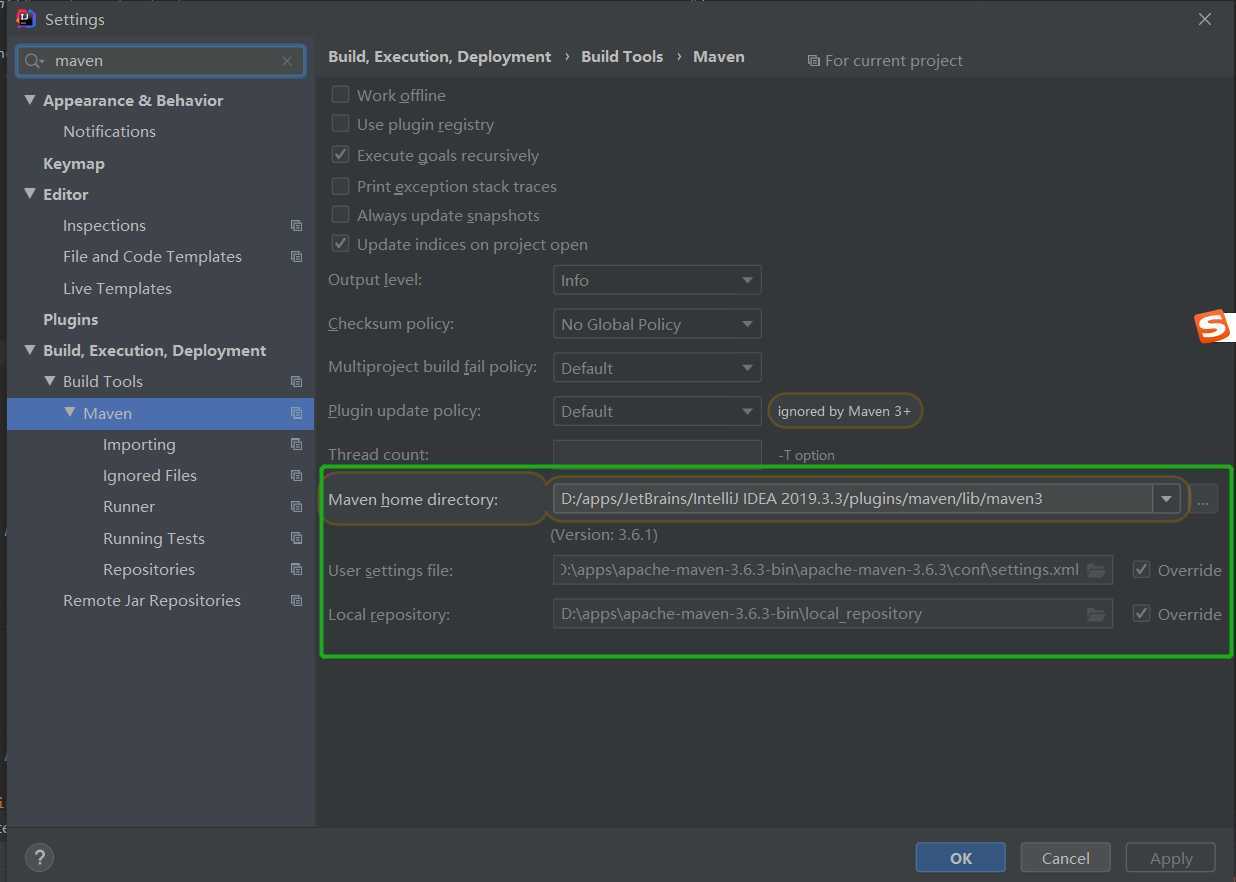Browse folder icon for User settings file
This screenshot has height=882, width=1236.
pyautogui.click(x=1096, y=570)
